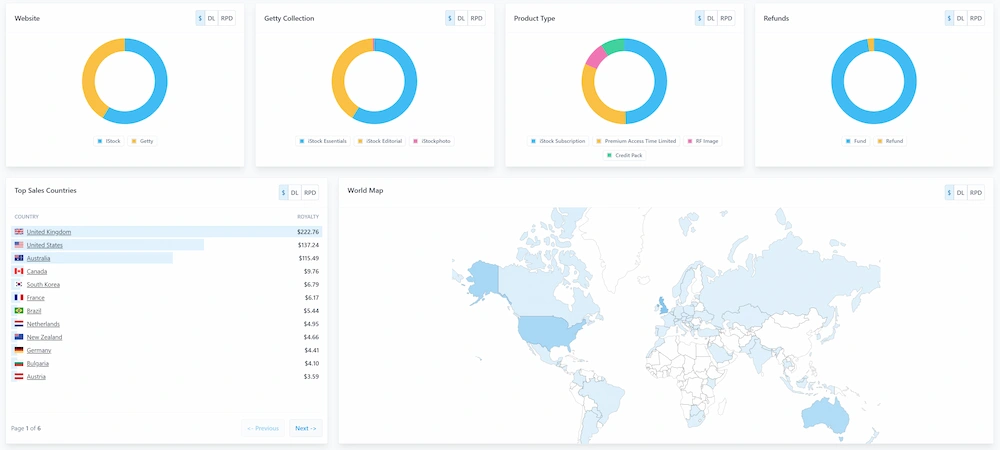Switch Website panel to DL view
1000x450 pixels.
(x=211, y=18)
